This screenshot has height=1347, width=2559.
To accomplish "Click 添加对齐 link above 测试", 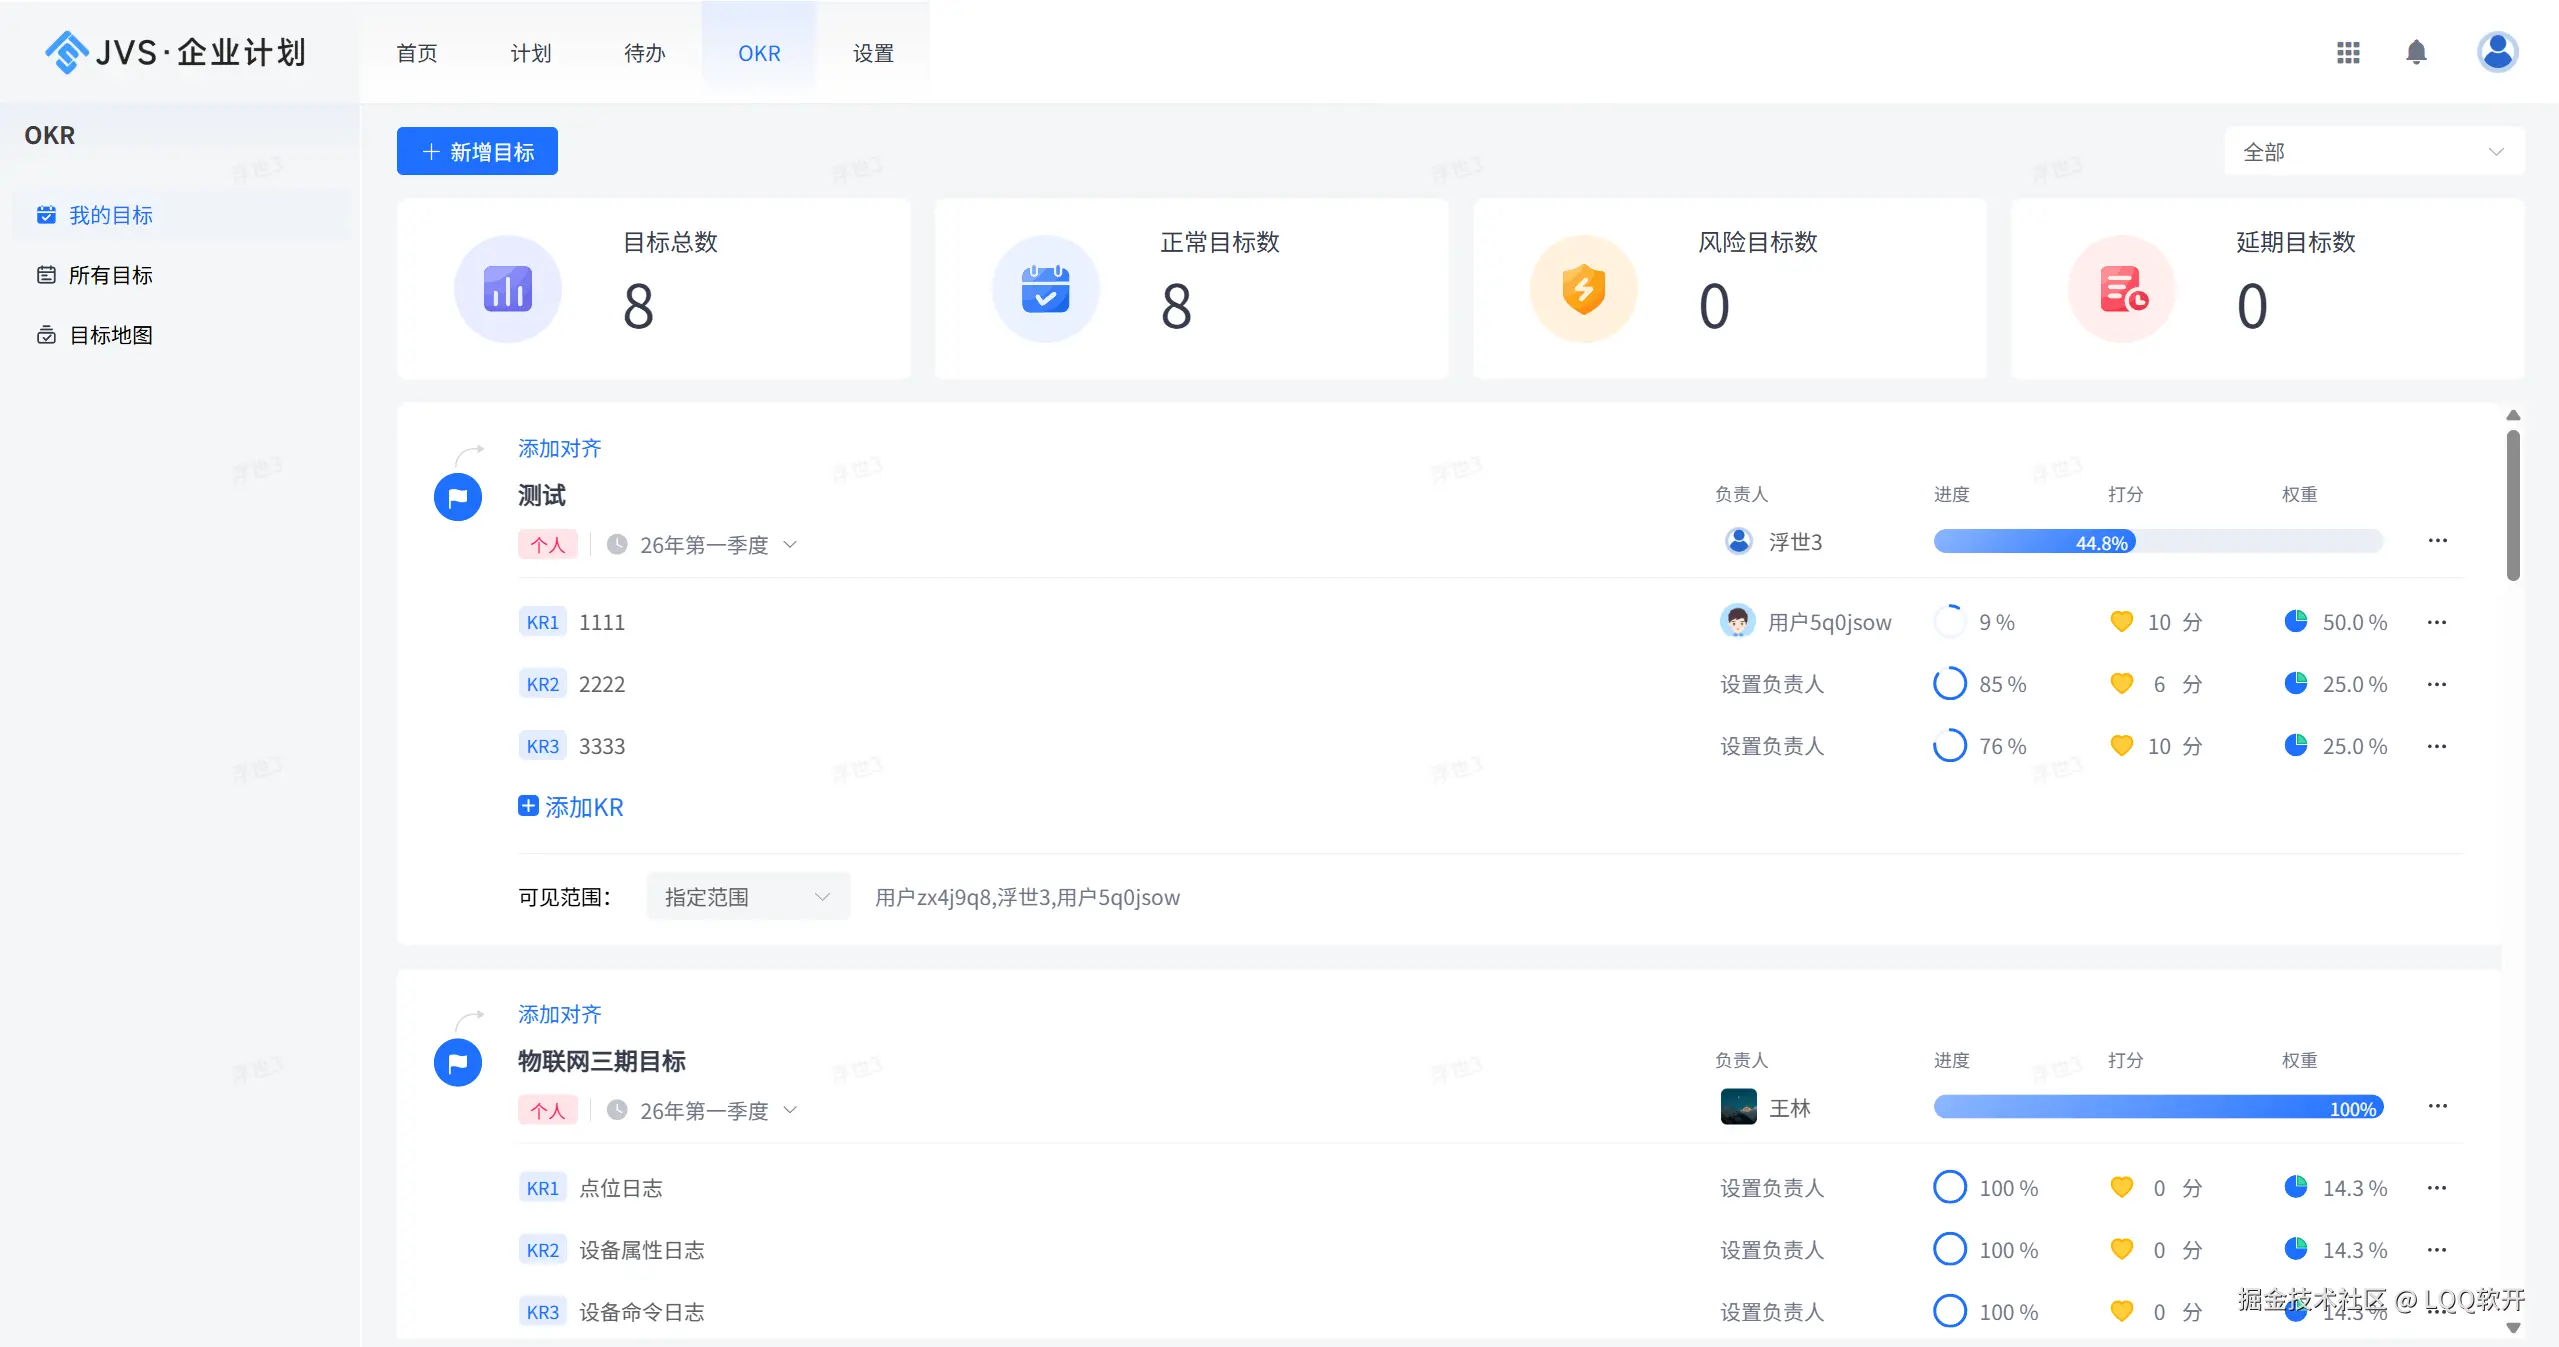I will [x=559, y=448].
